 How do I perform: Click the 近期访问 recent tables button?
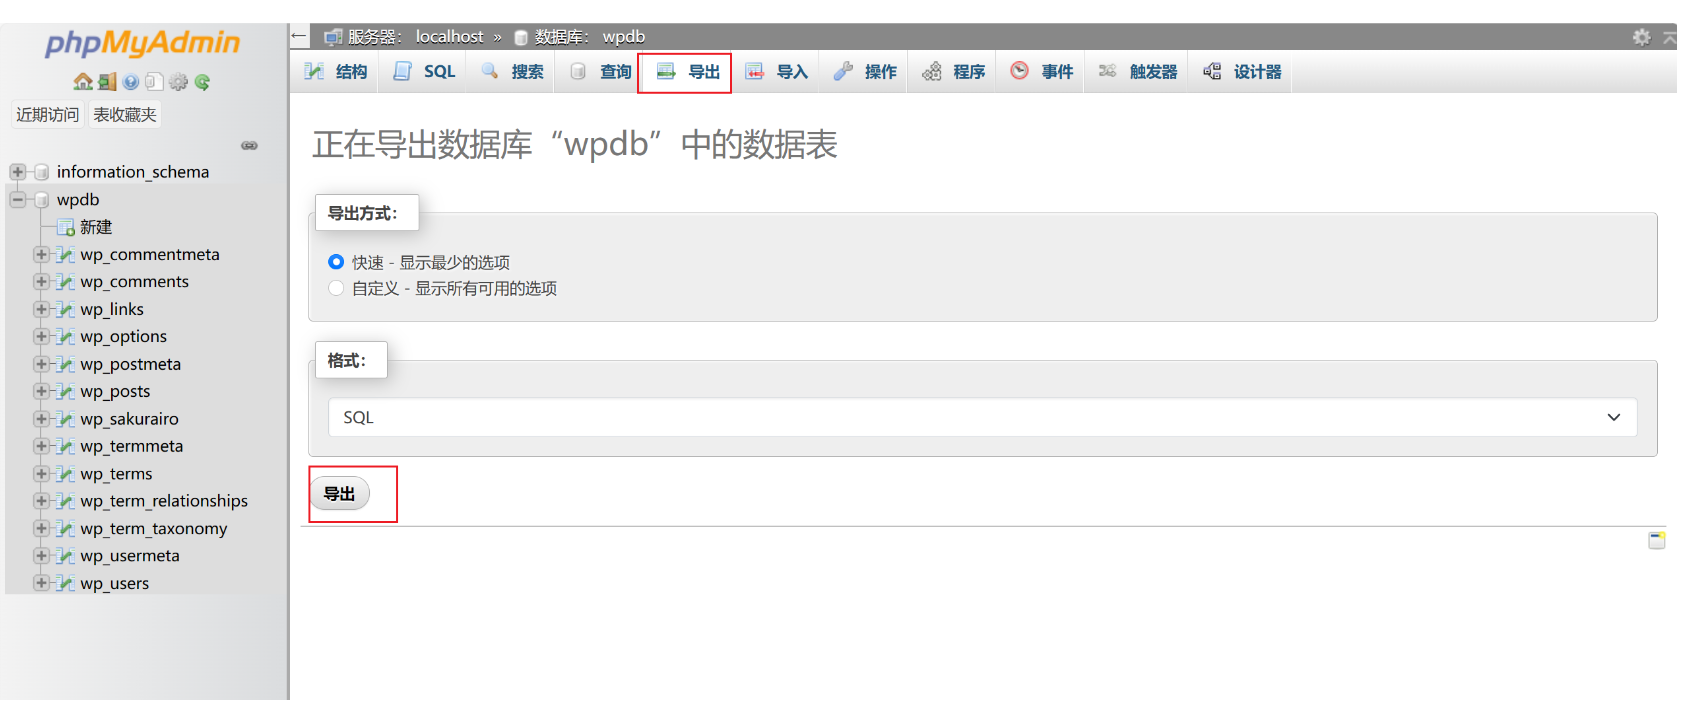(x=47, y=115)
